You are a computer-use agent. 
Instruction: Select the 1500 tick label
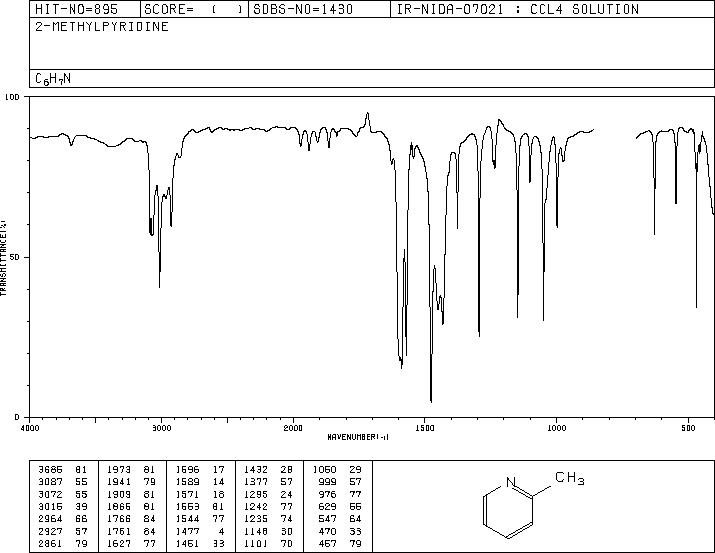coord(425,428)
